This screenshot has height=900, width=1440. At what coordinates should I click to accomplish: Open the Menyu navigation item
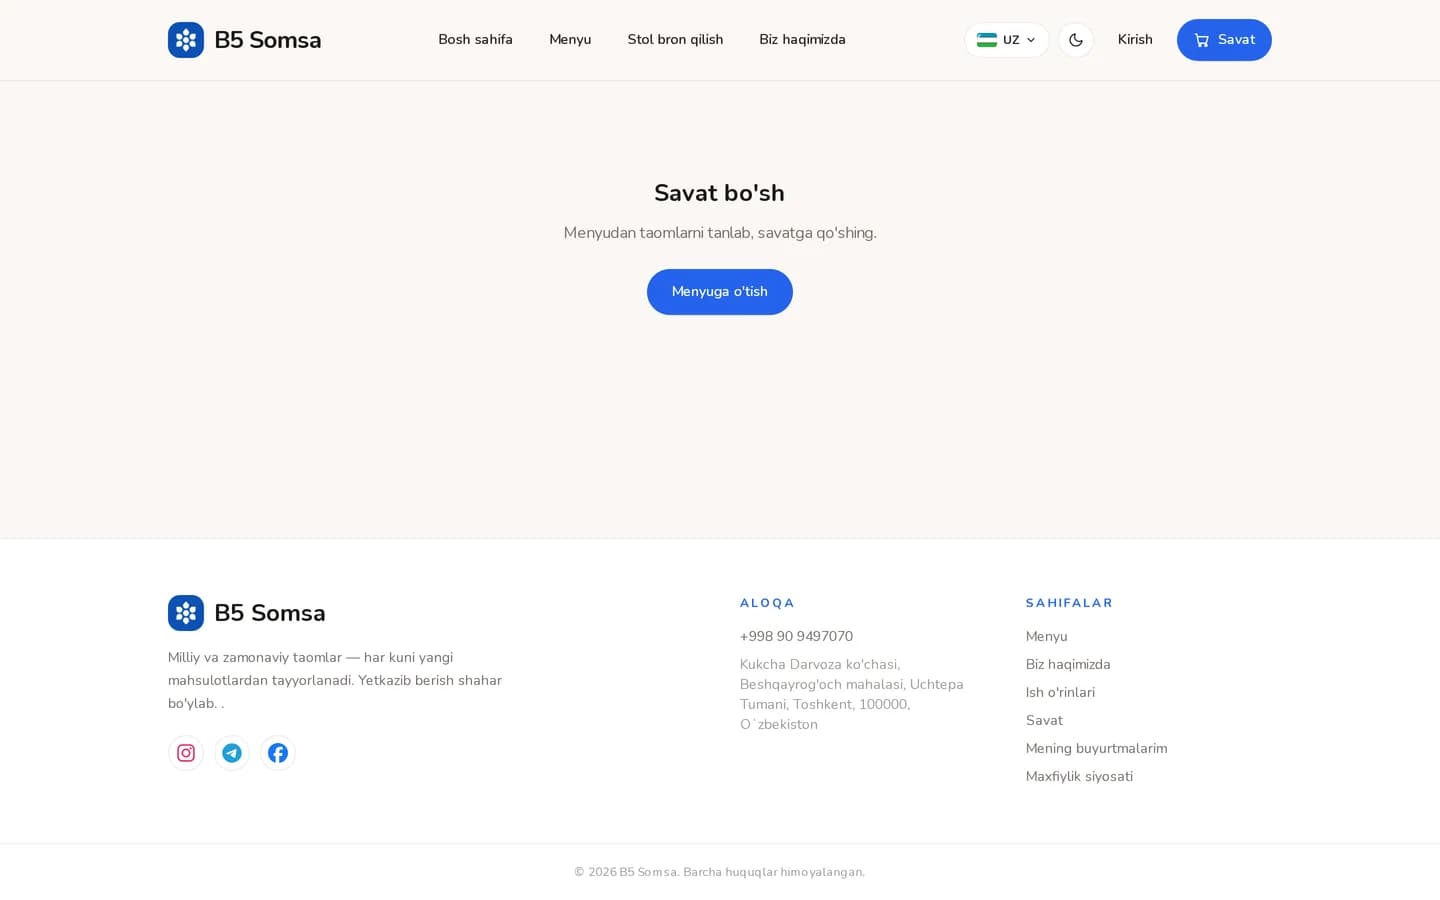570,40
